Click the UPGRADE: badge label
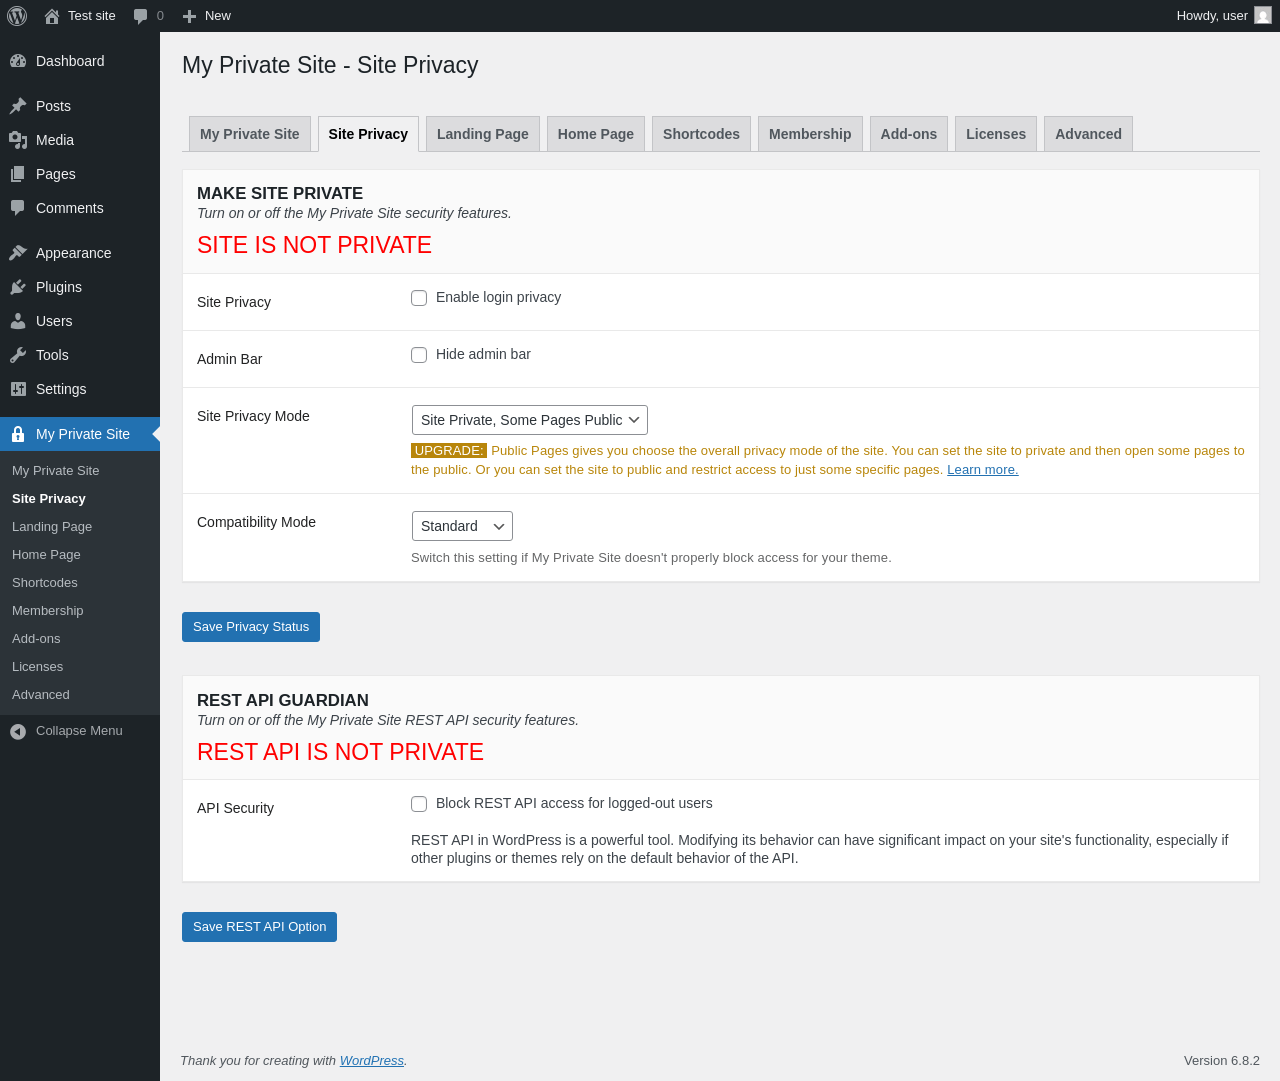Viewport: 1280px width, 1081px height. pos(449,451)
